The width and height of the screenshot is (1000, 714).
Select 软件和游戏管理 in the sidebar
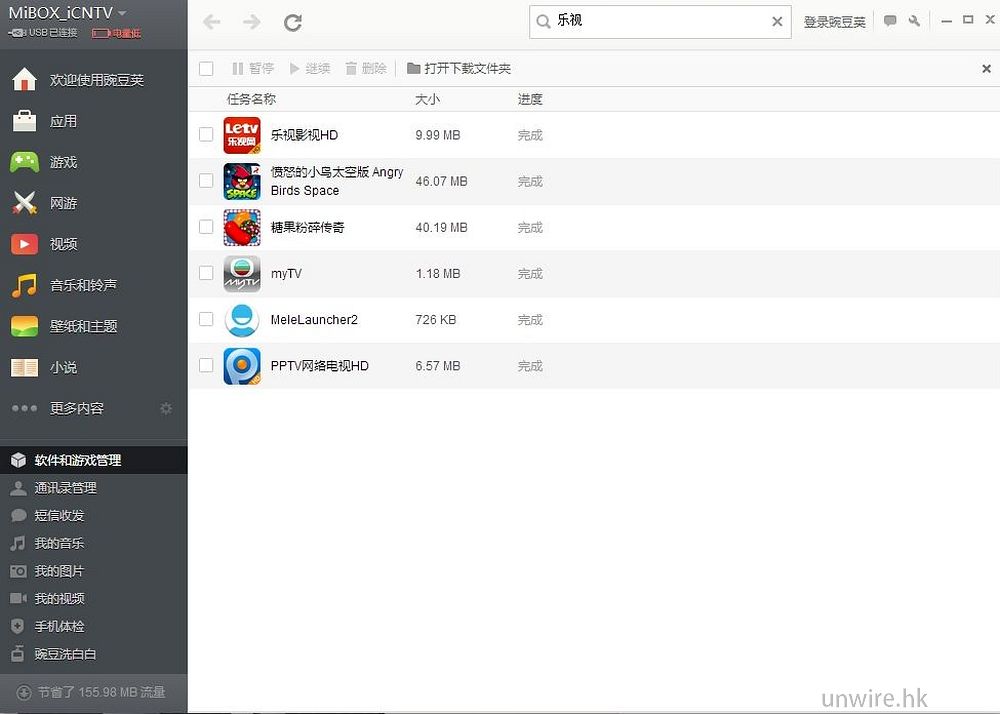click(x=77, y=460)
